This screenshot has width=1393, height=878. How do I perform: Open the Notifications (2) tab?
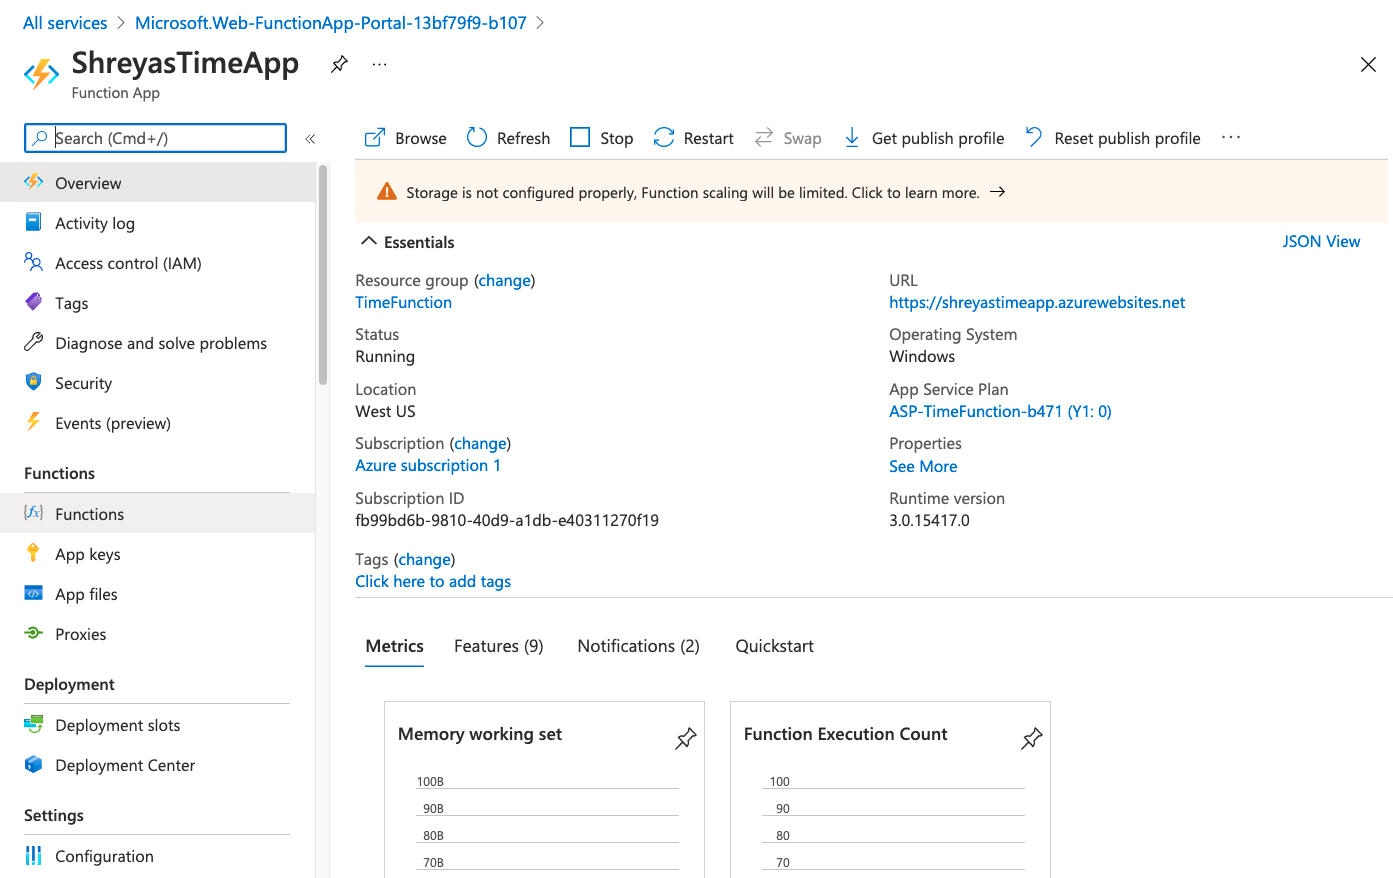[639, 646]
